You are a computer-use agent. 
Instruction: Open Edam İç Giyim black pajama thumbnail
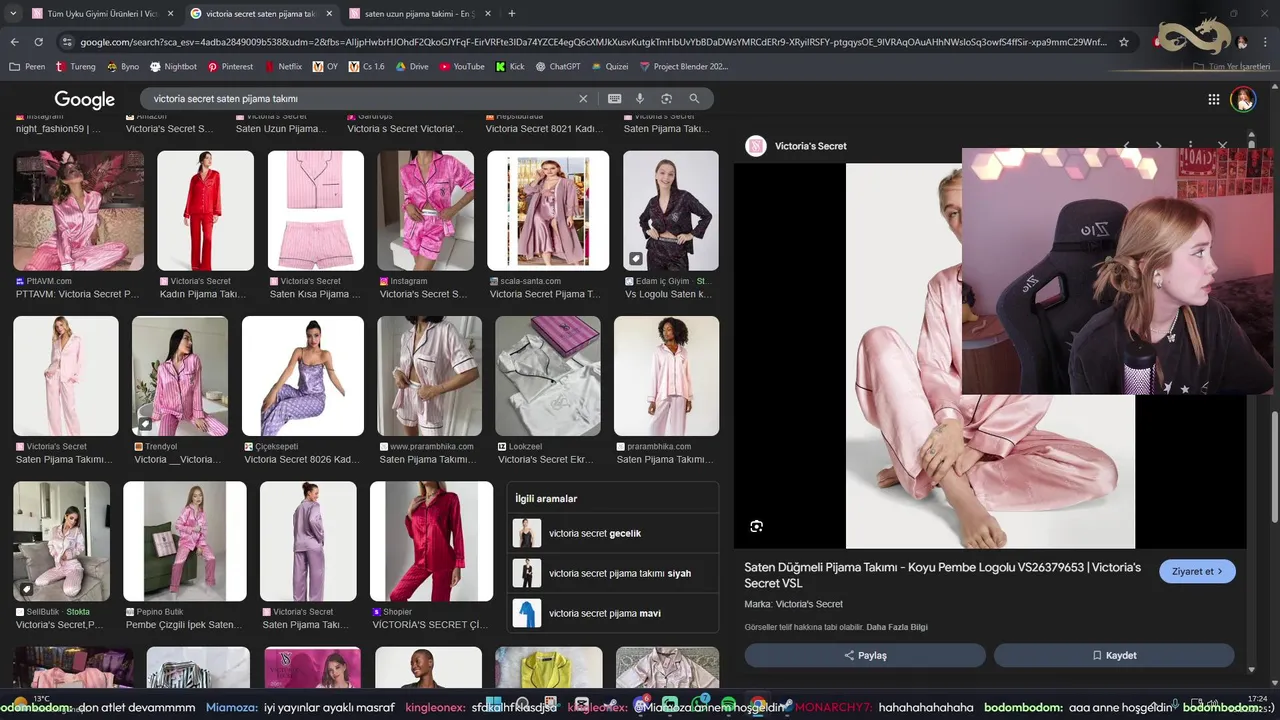pyautogui.click(x=671, y=211)
